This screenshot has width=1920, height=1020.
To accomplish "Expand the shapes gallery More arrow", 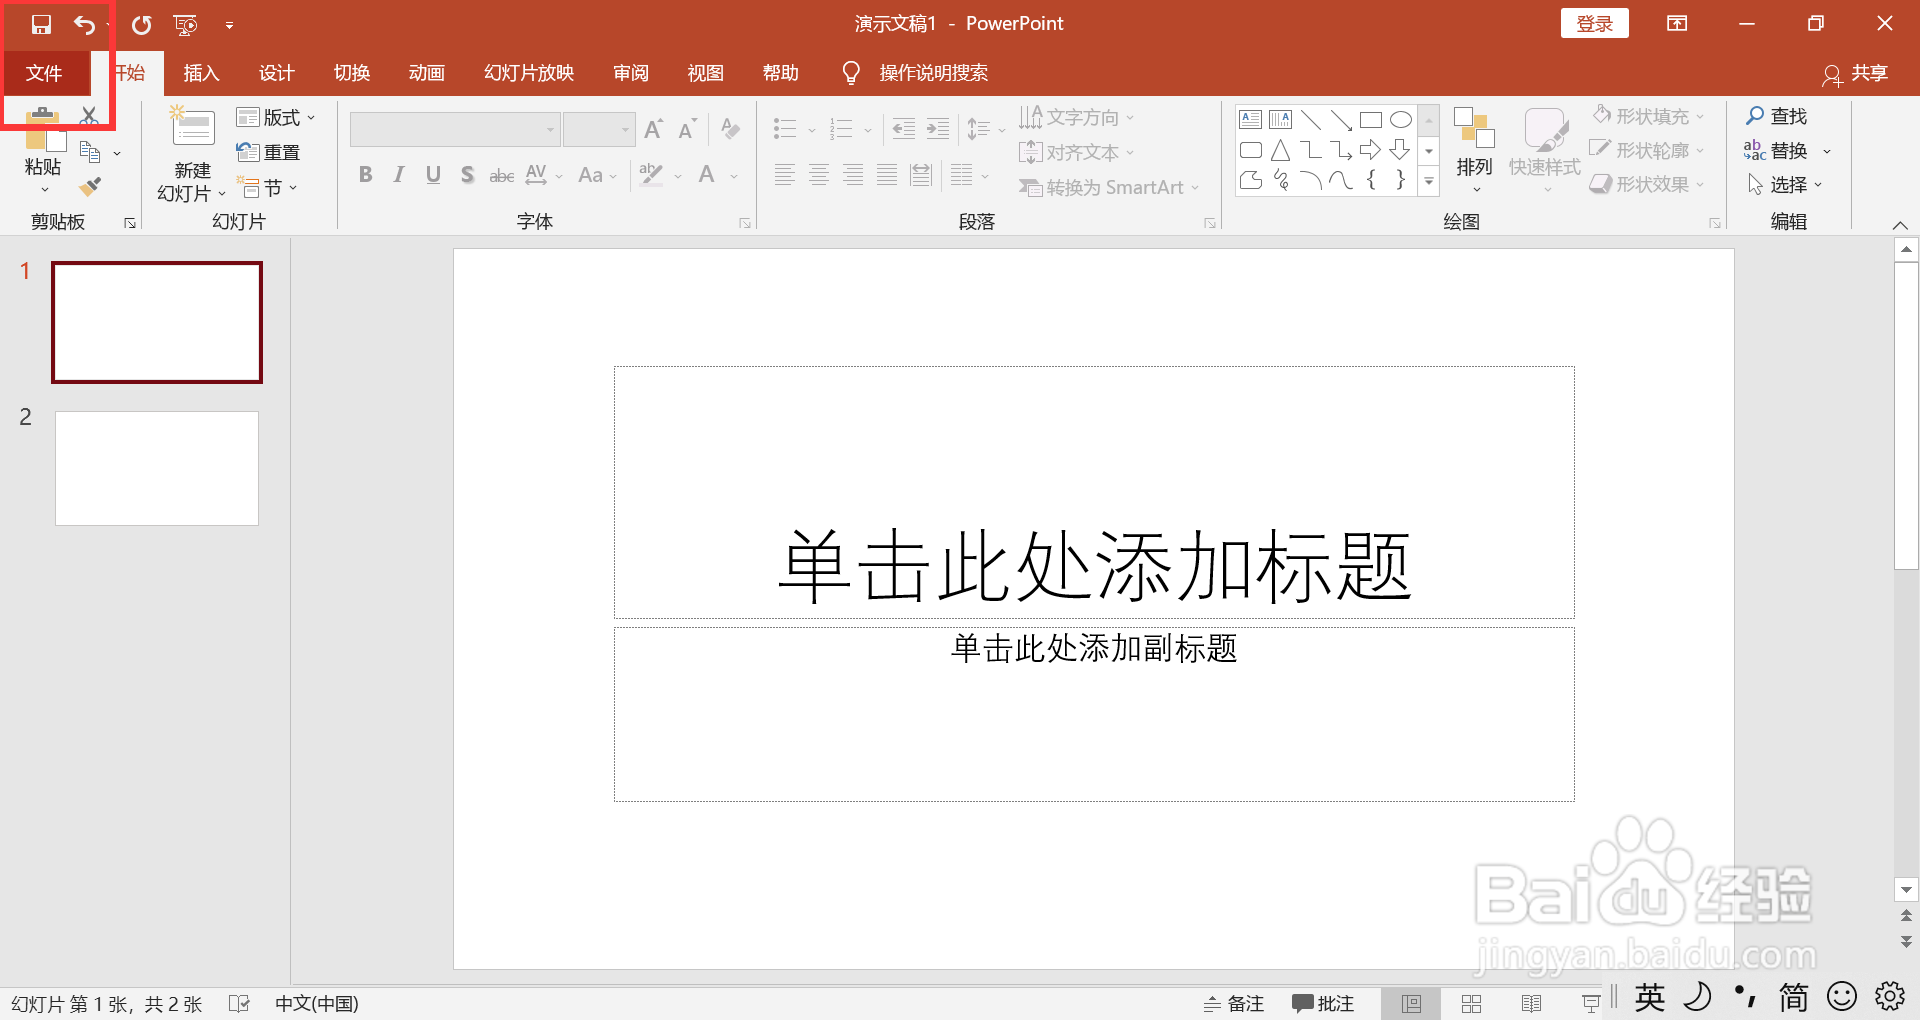I will (x=1429, y=181).
